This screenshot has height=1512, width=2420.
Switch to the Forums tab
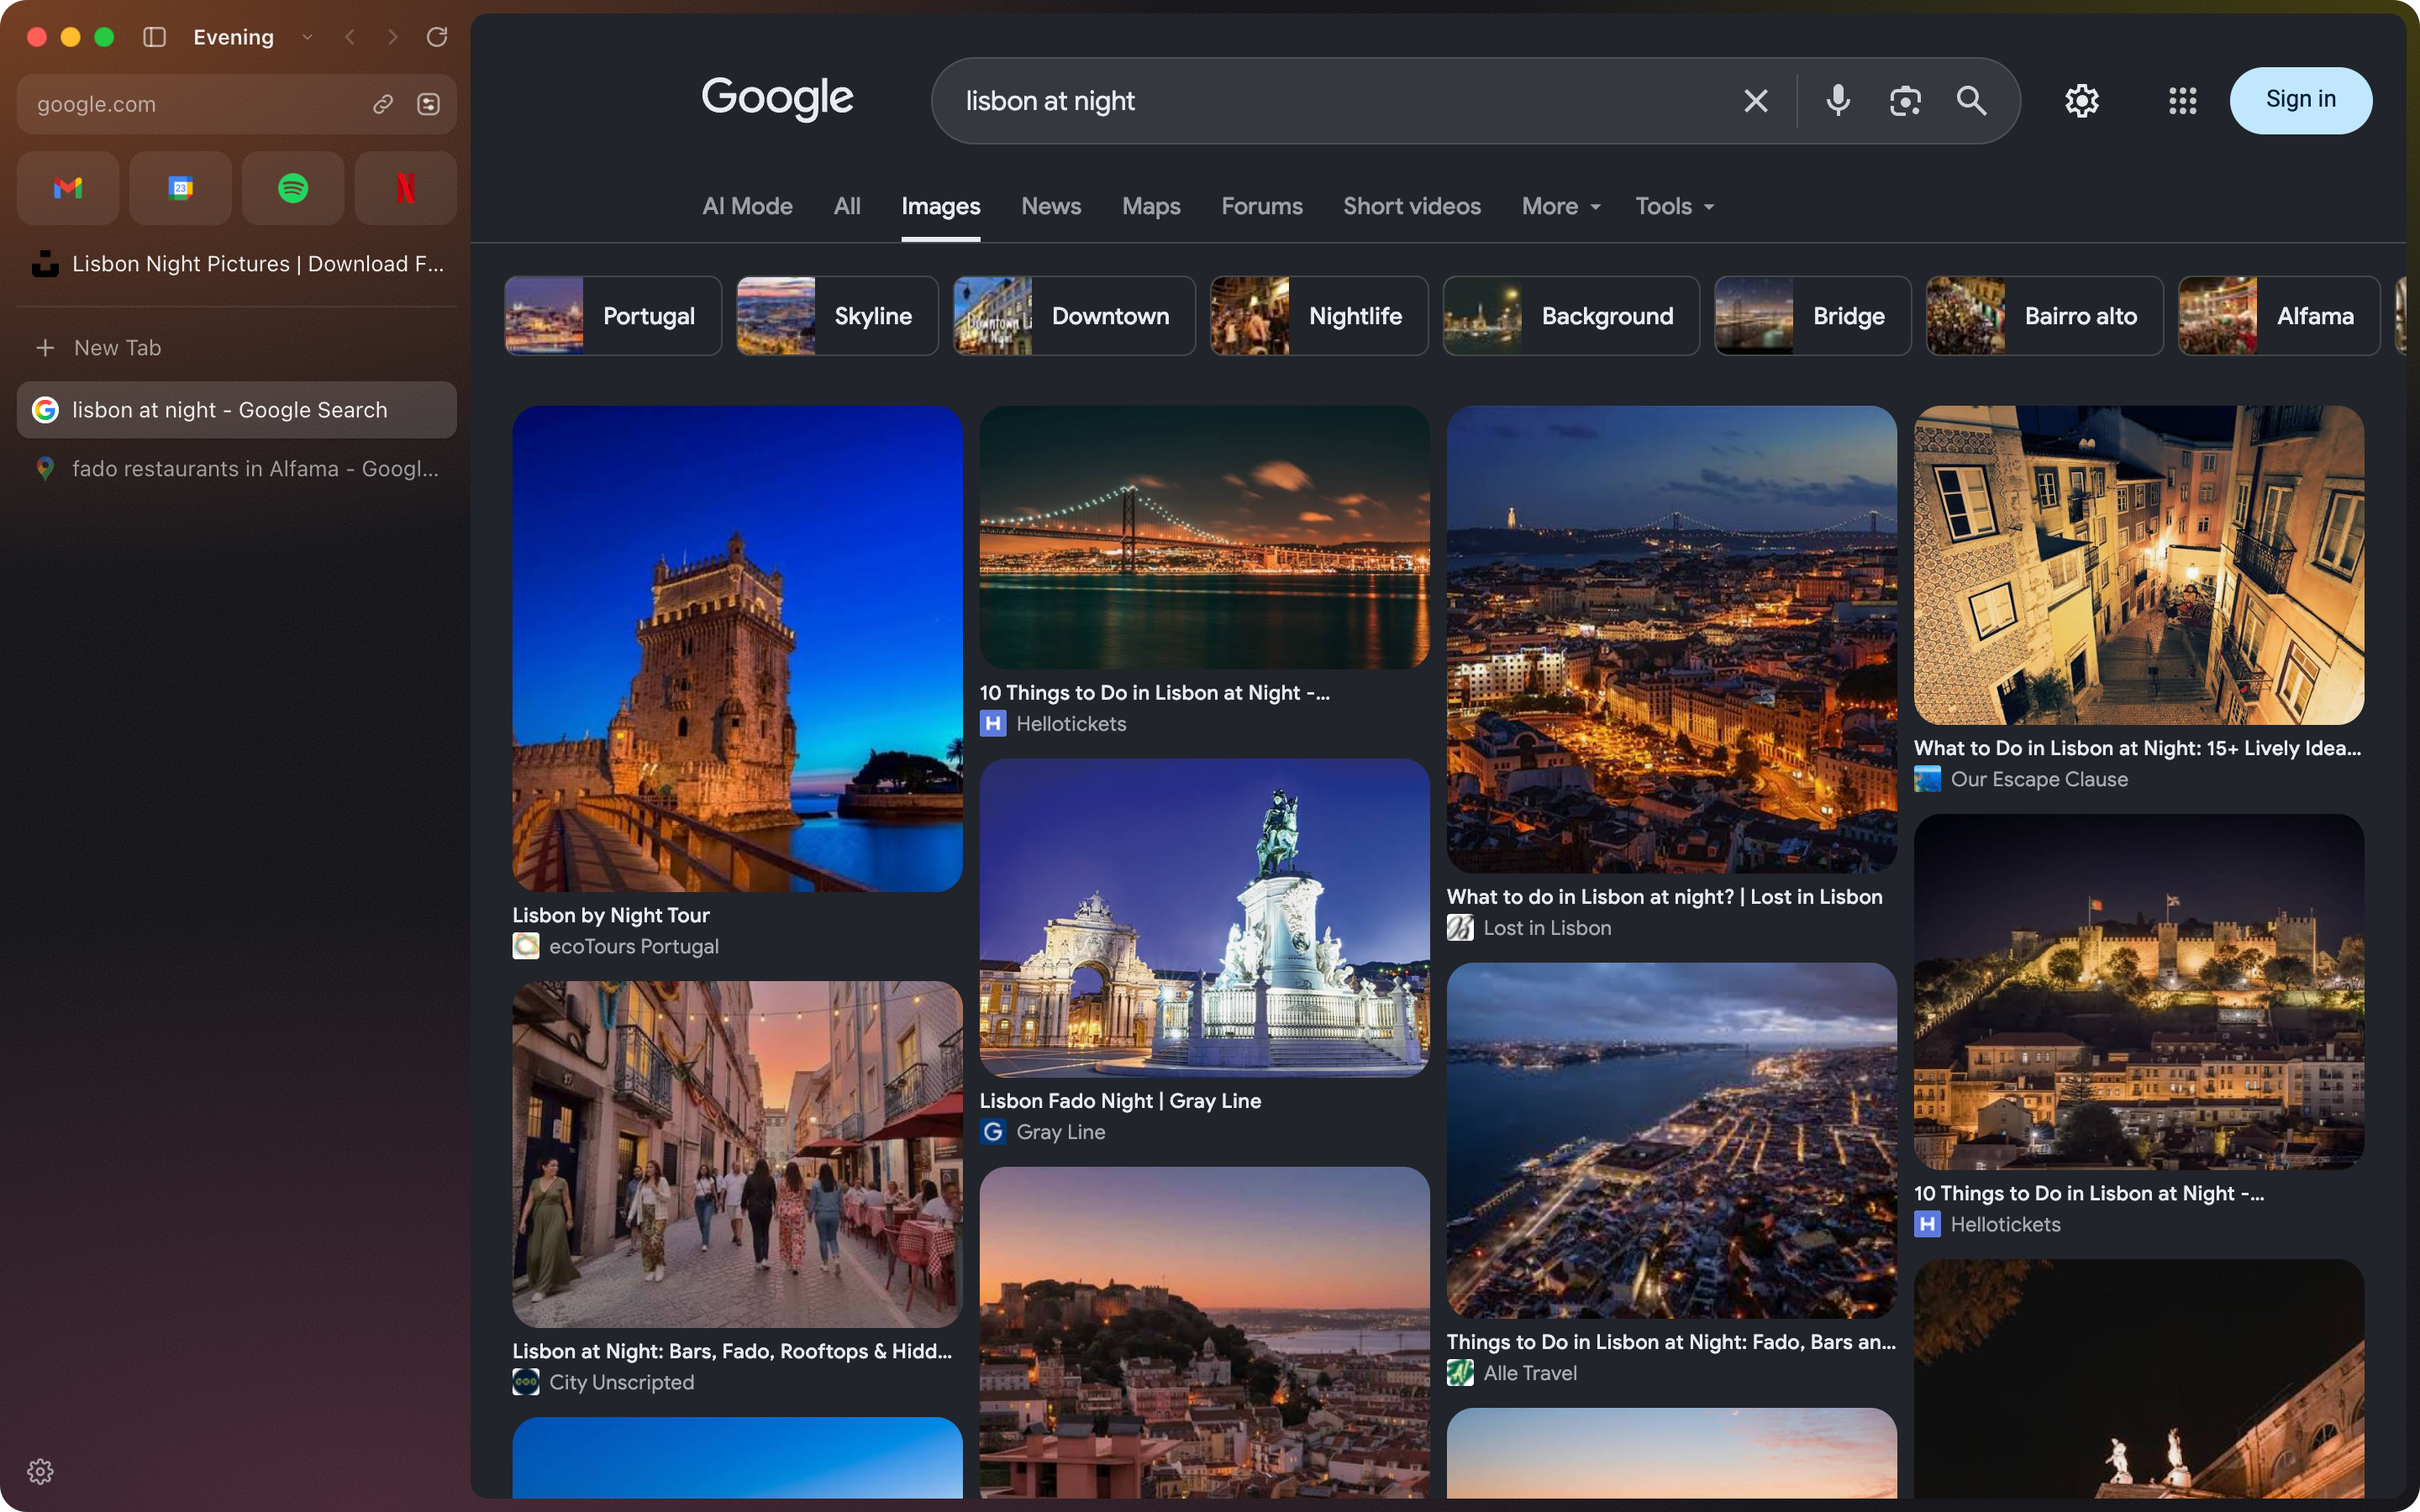(x=1262, y=206)
